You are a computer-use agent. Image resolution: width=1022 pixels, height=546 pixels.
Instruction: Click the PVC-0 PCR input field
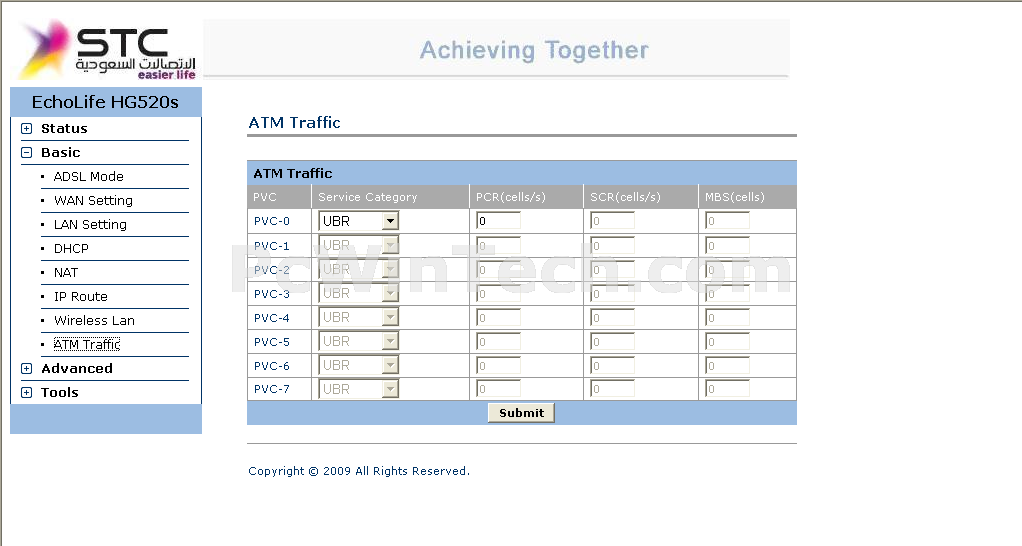coord(499,221)
